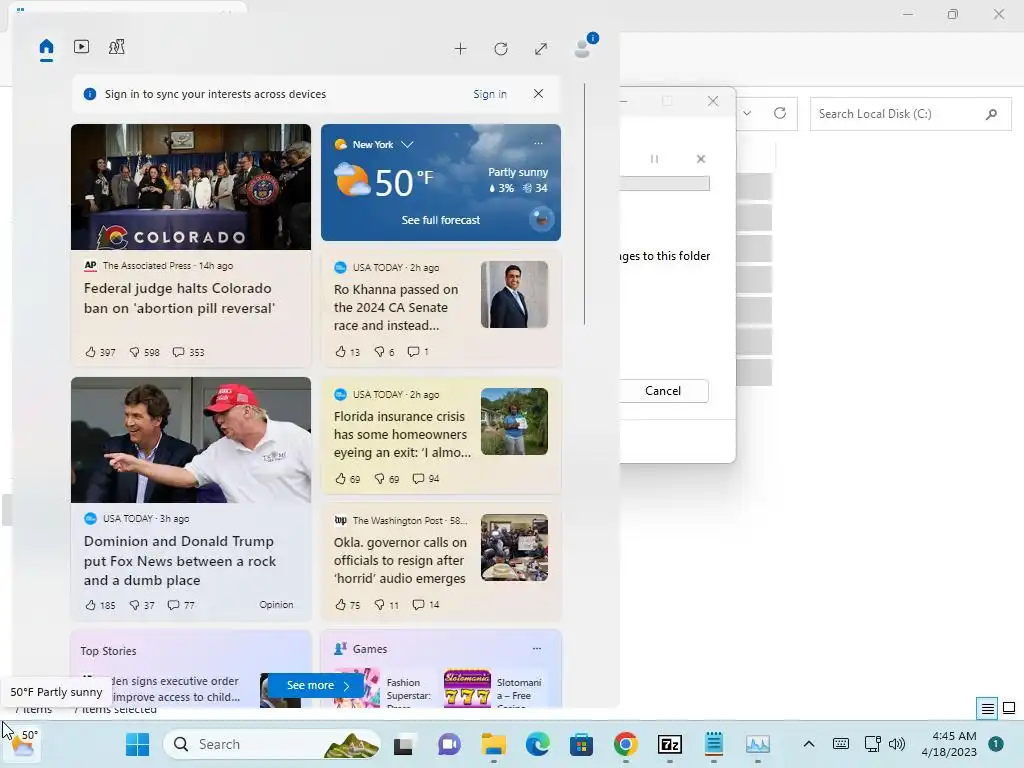Like the Colorado ban story
The height and width of the screenshot is (768, 1024).
click(100, 352)
